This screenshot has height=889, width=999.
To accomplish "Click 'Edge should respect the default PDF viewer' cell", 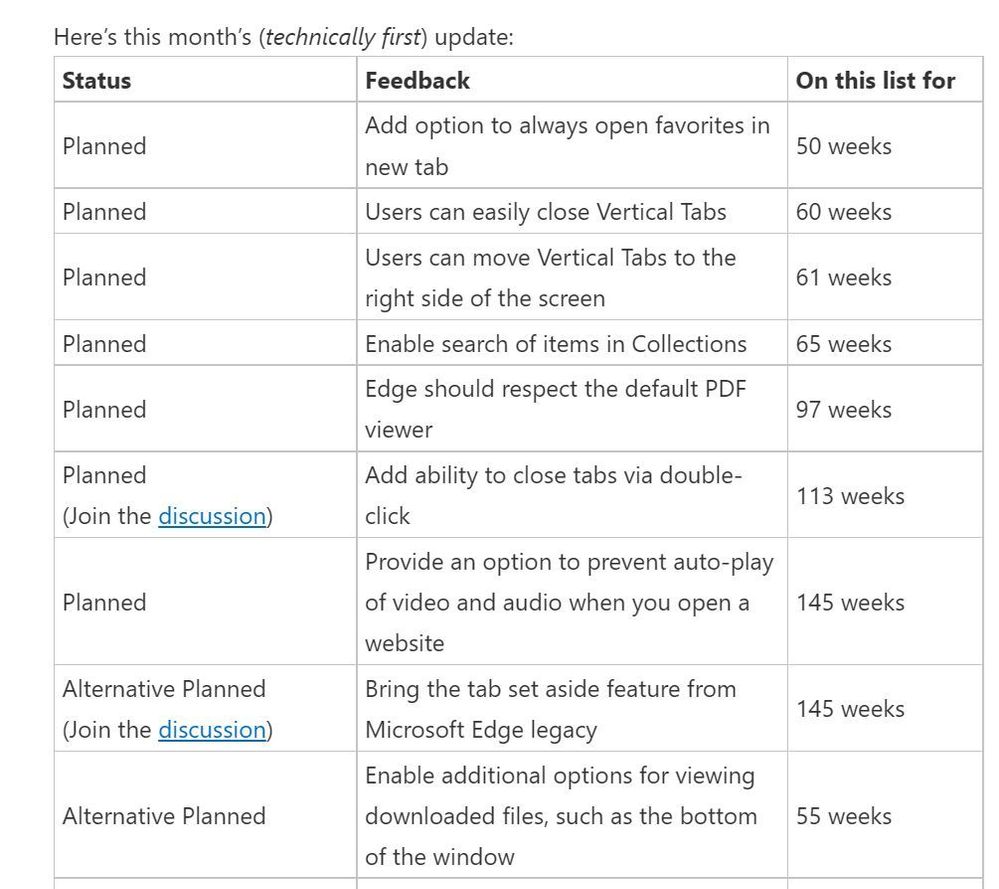I will coord(555,409).
